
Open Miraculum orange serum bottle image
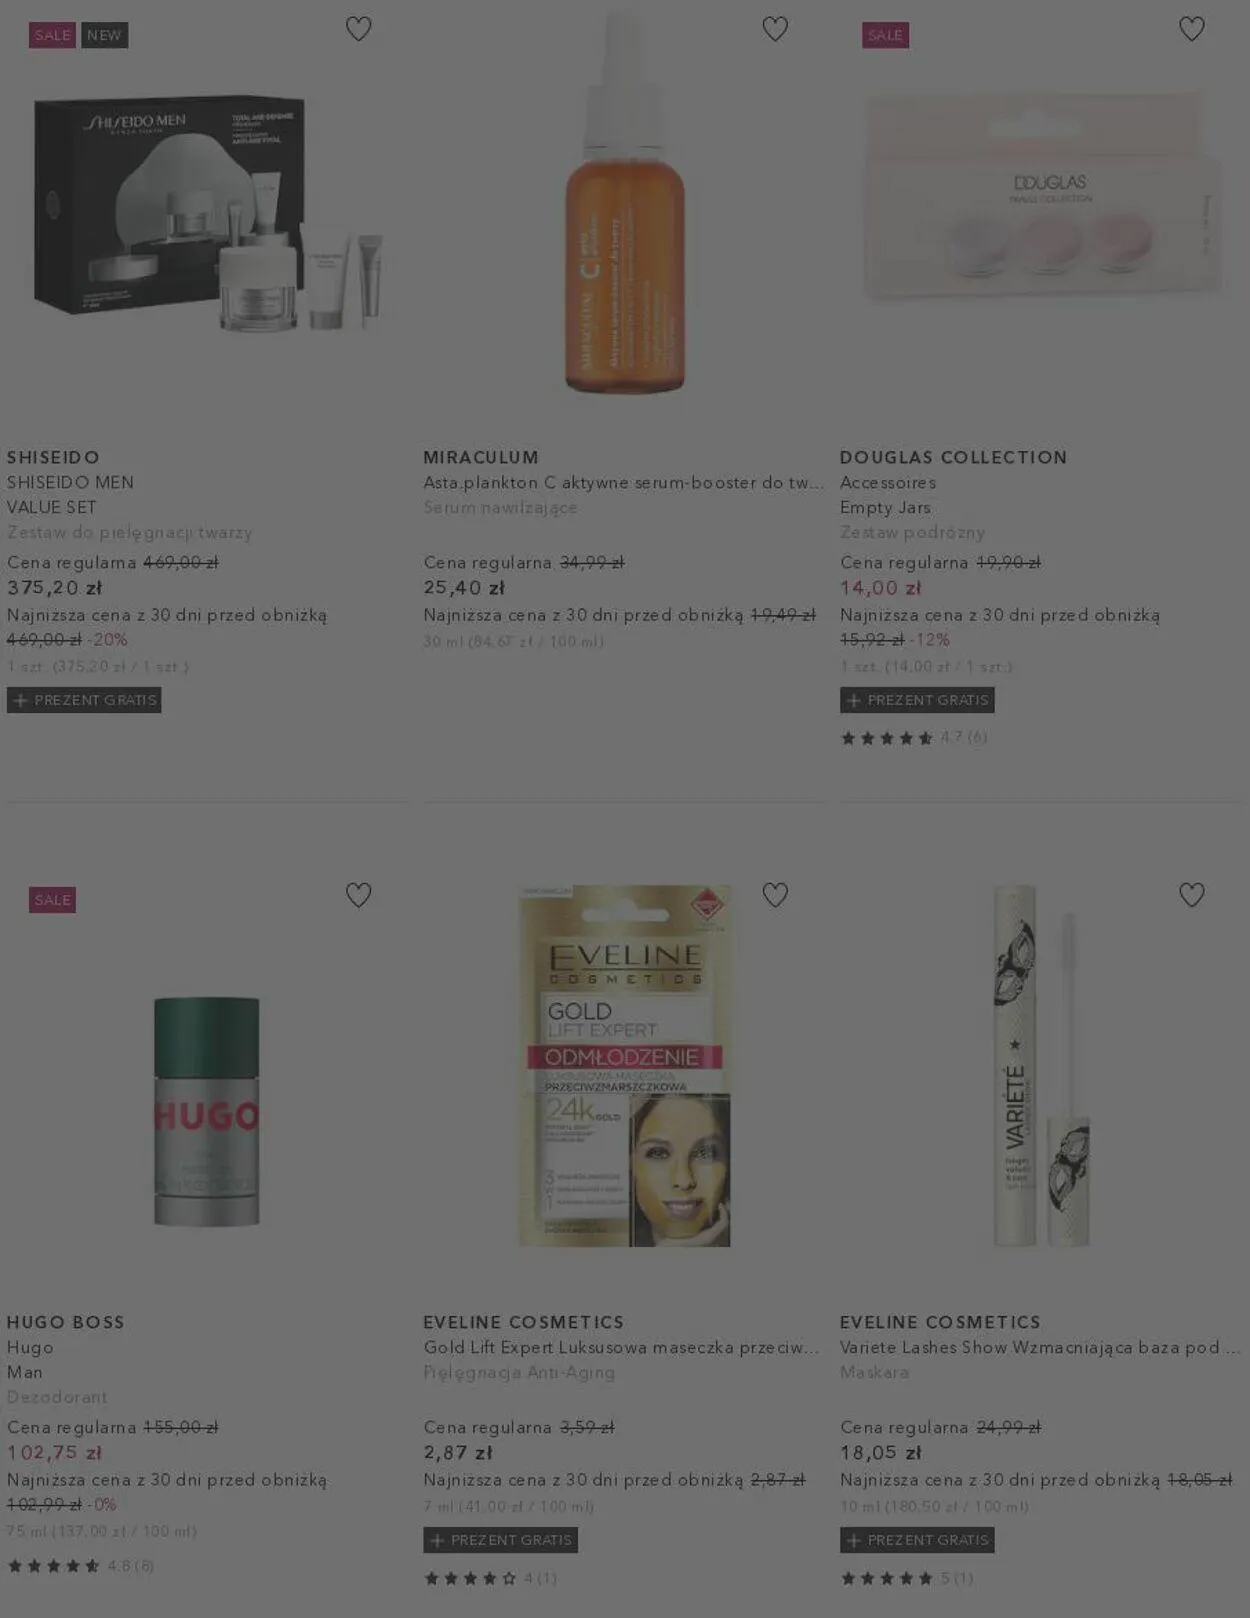point(625,203)
